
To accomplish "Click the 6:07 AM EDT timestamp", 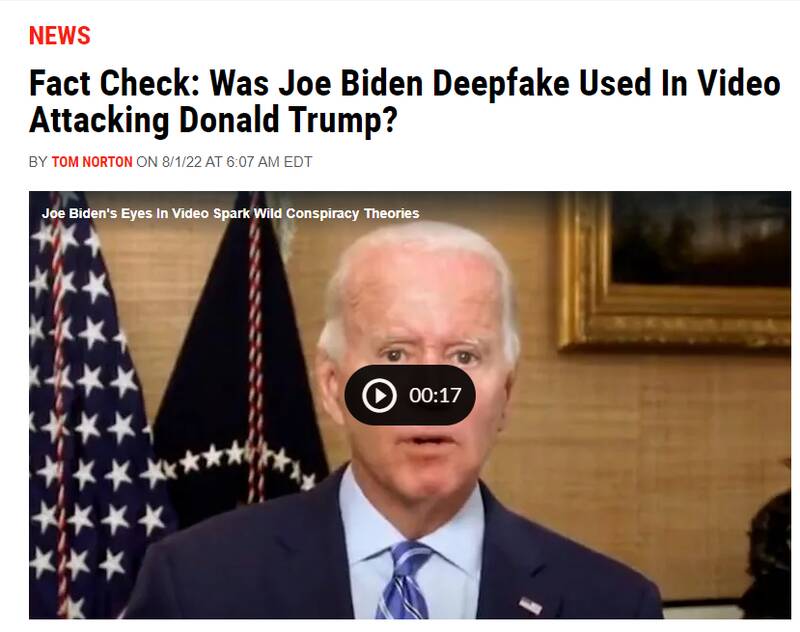I will pos(269,162).
